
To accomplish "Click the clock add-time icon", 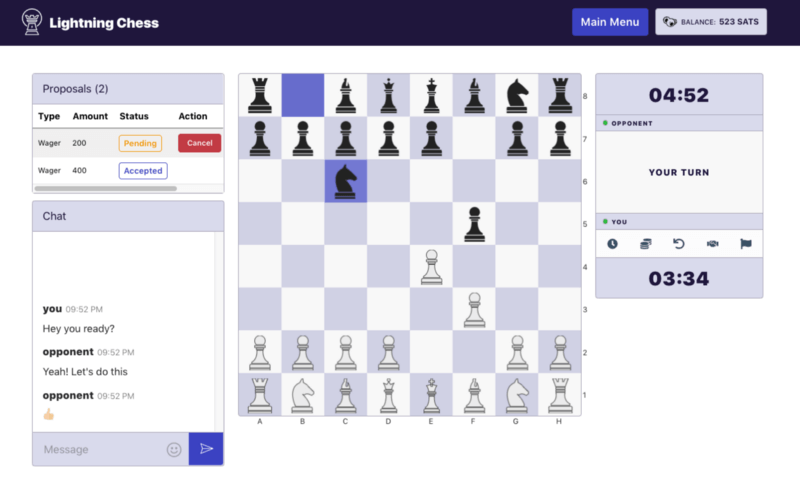I will pyautogui.click(x=612, y=244).
